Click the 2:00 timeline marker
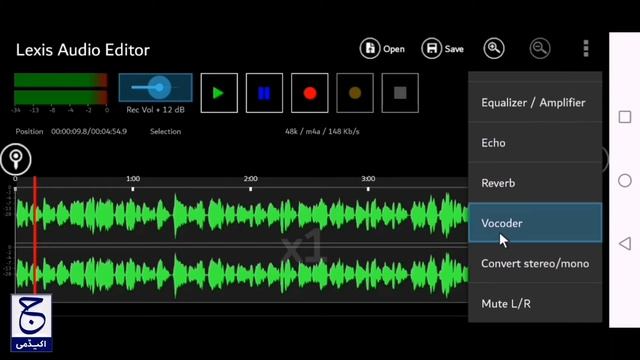The width and height of the screenshot is (640, 360). click(251, 179)
